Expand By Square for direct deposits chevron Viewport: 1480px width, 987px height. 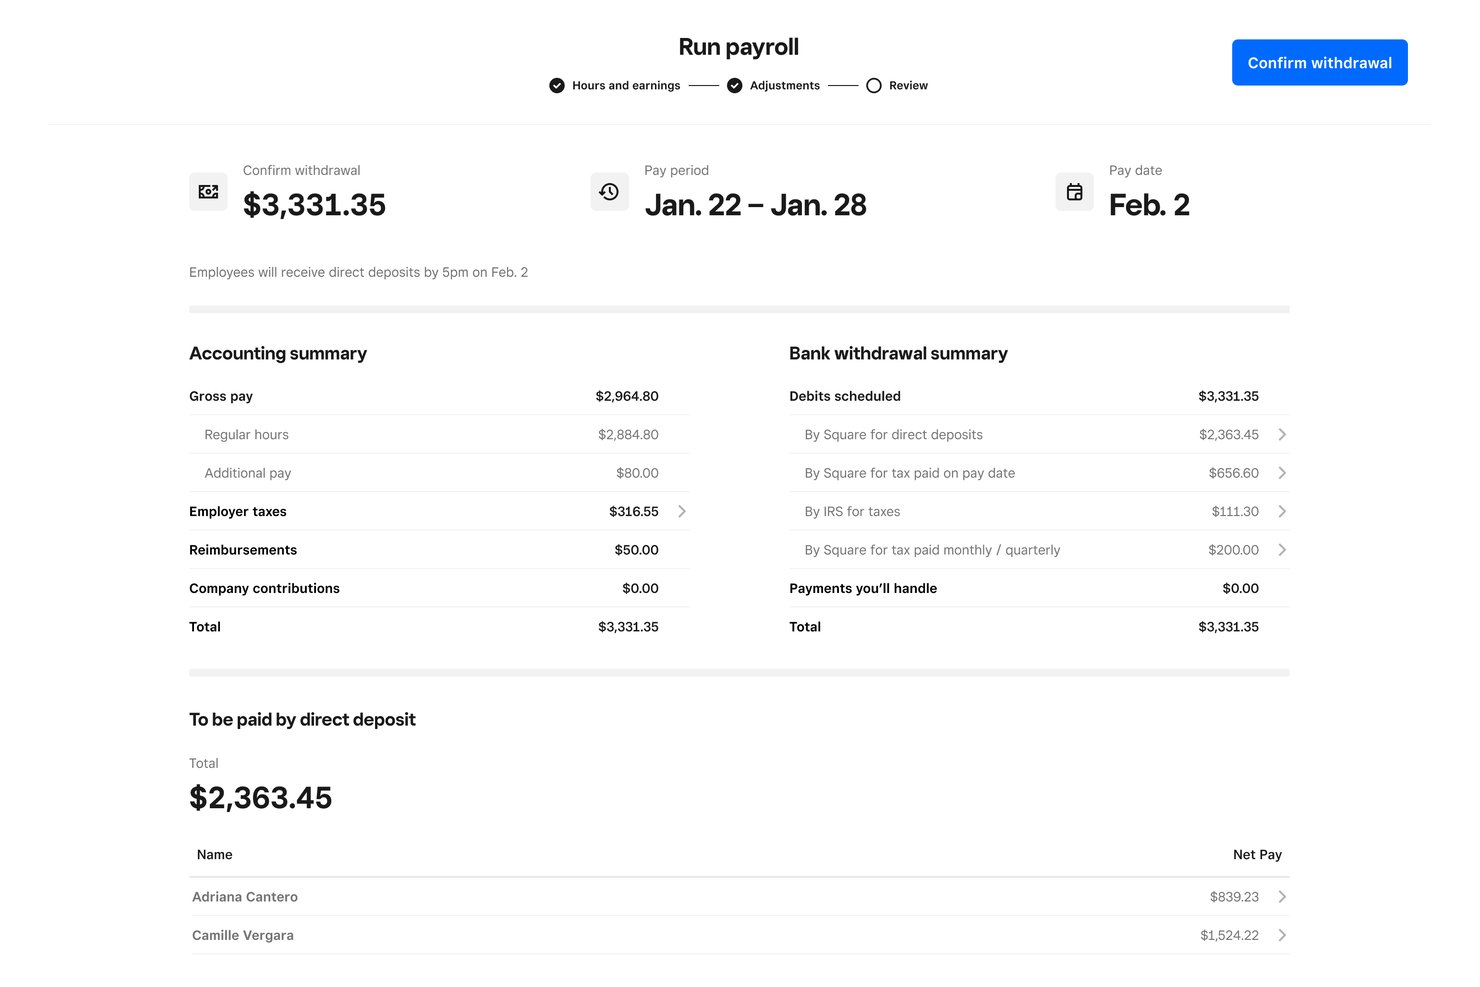1282,434
